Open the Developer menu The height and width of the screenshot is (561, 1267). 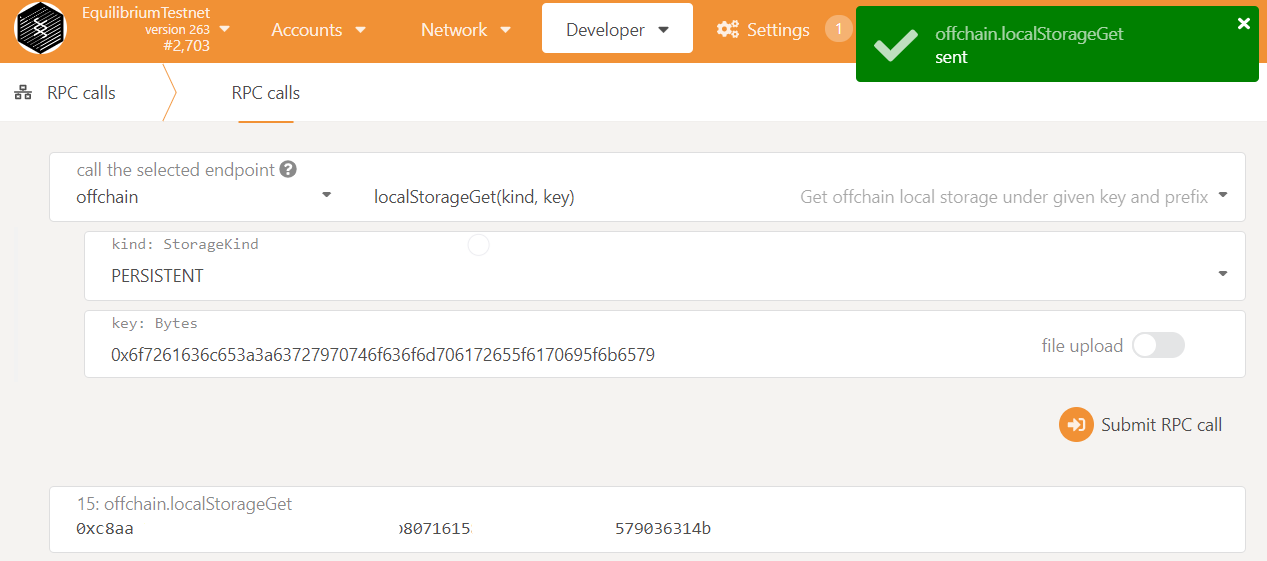coord(617,30)
